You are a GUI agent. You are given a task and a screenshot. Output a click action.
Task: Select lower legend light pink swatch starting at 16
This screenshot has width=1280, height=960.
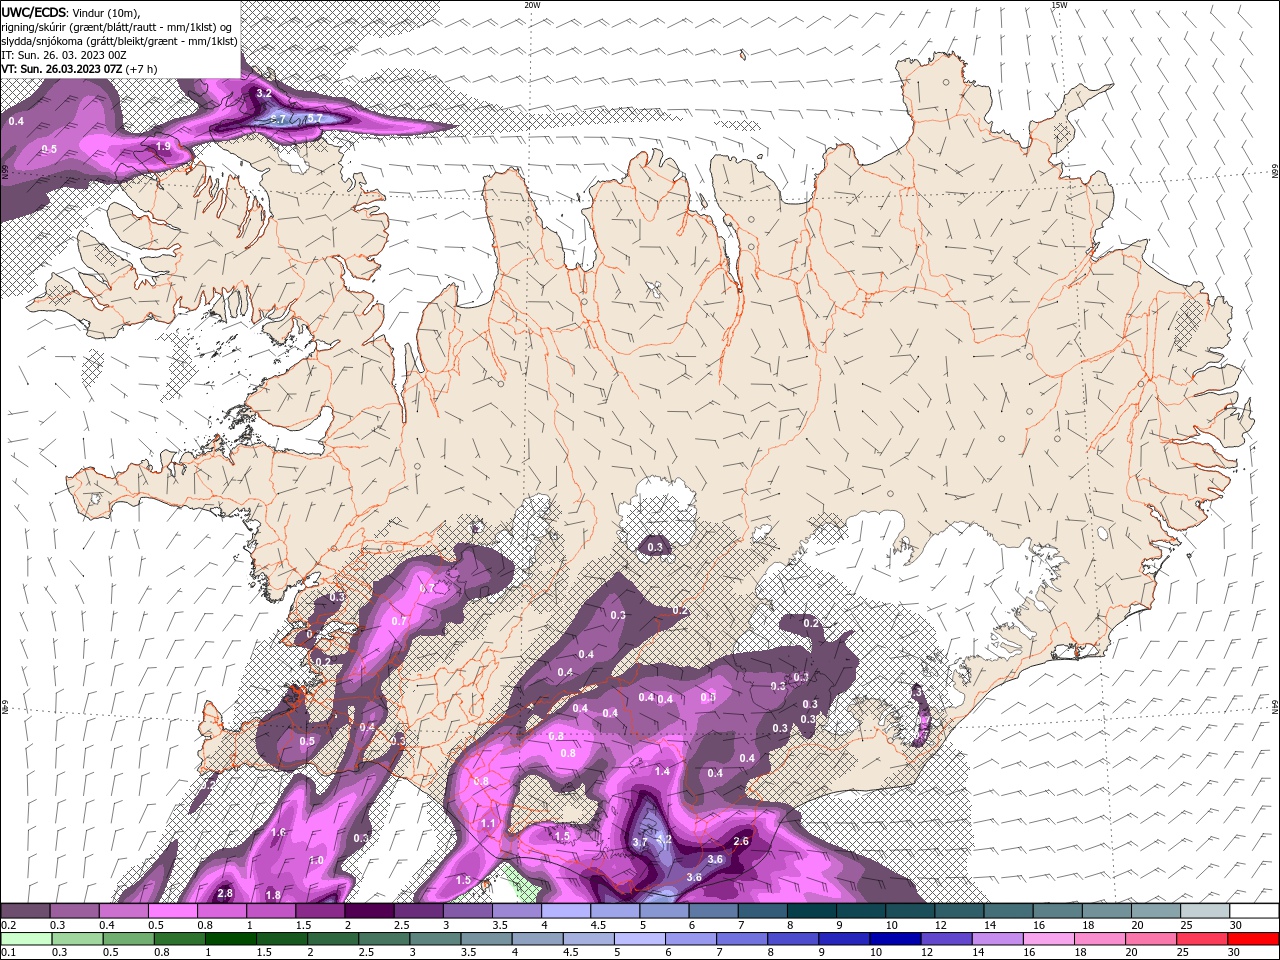[1047, 939]
